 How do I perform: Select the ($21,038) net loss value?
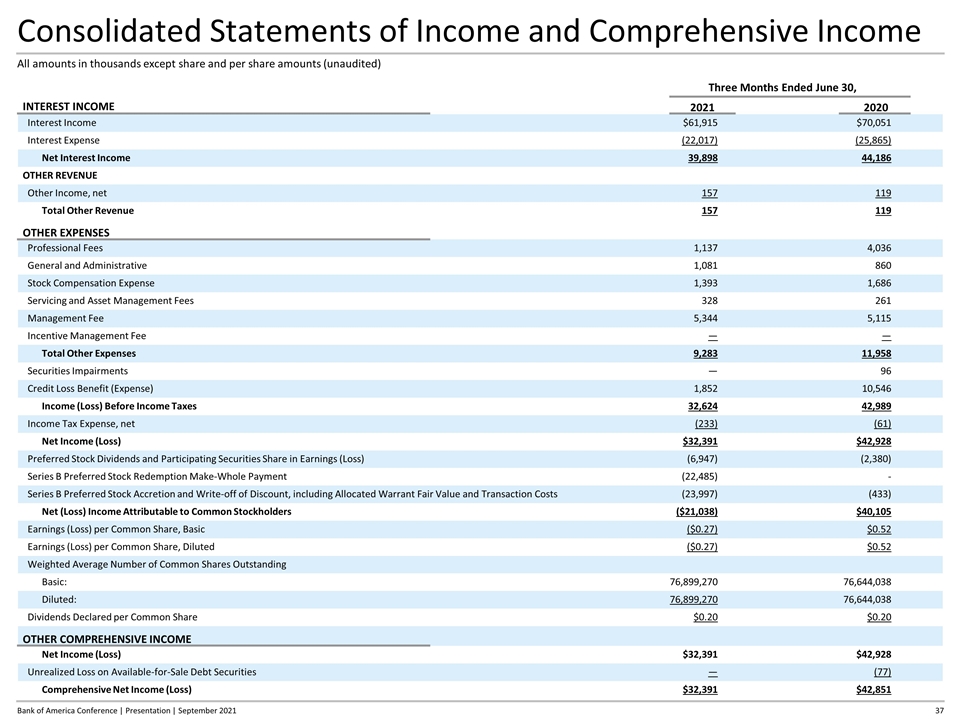[x=694, y=511]
